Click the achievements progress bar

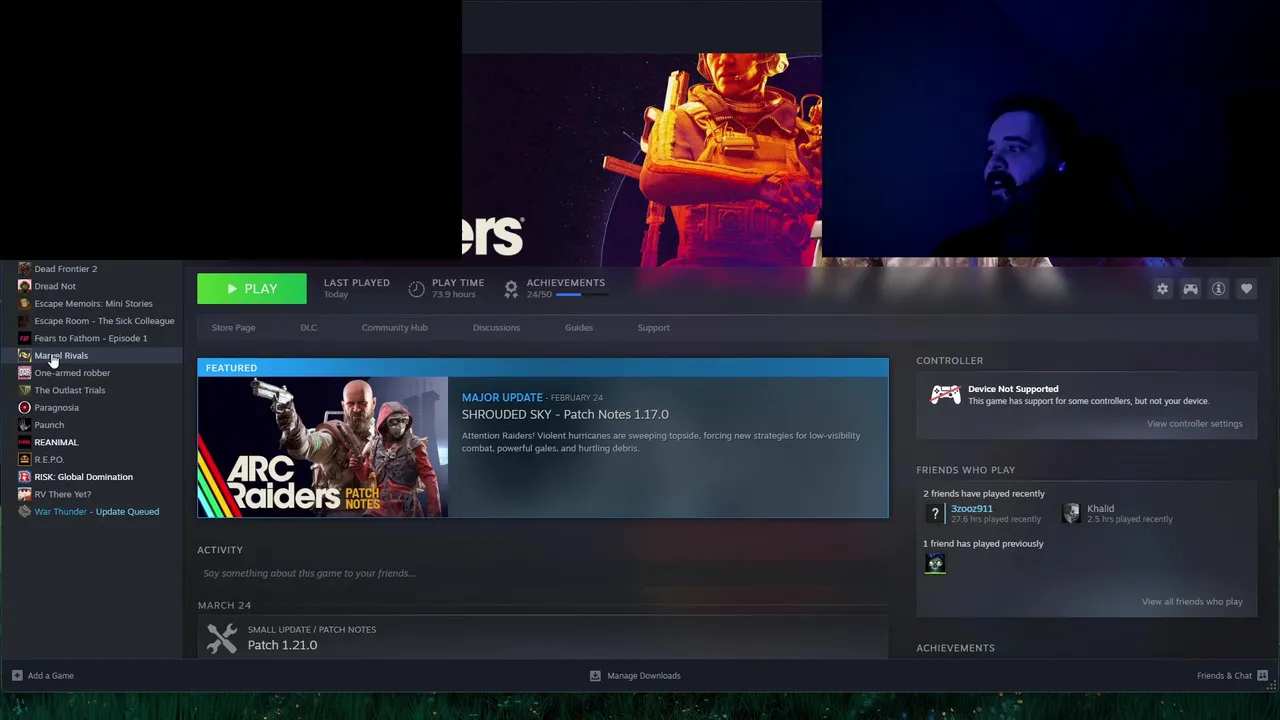[x=581, y=295]
